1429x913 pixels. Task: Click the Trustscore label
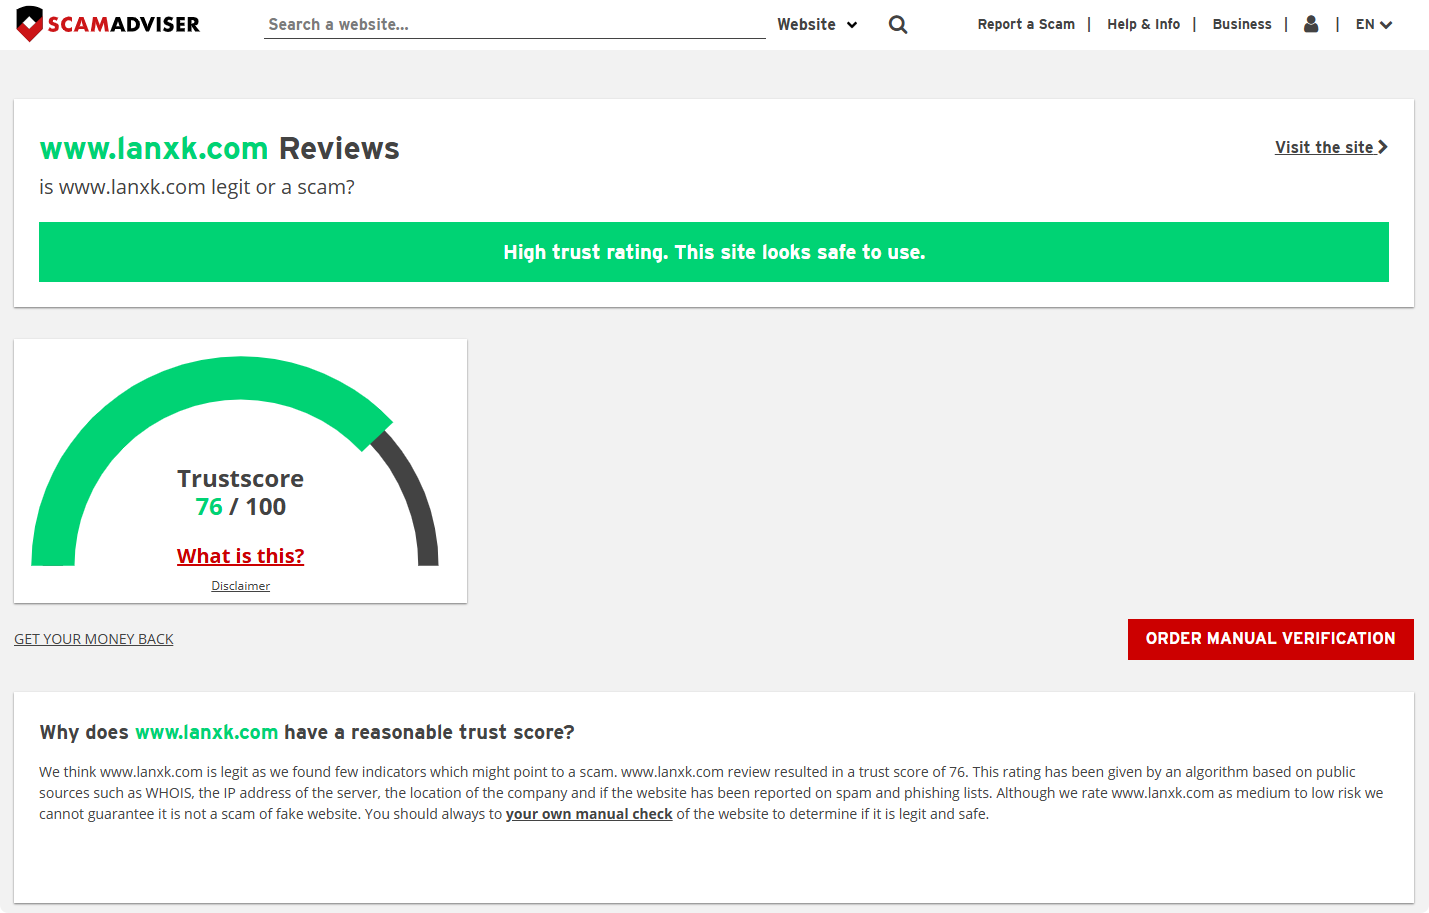(241, 479)
